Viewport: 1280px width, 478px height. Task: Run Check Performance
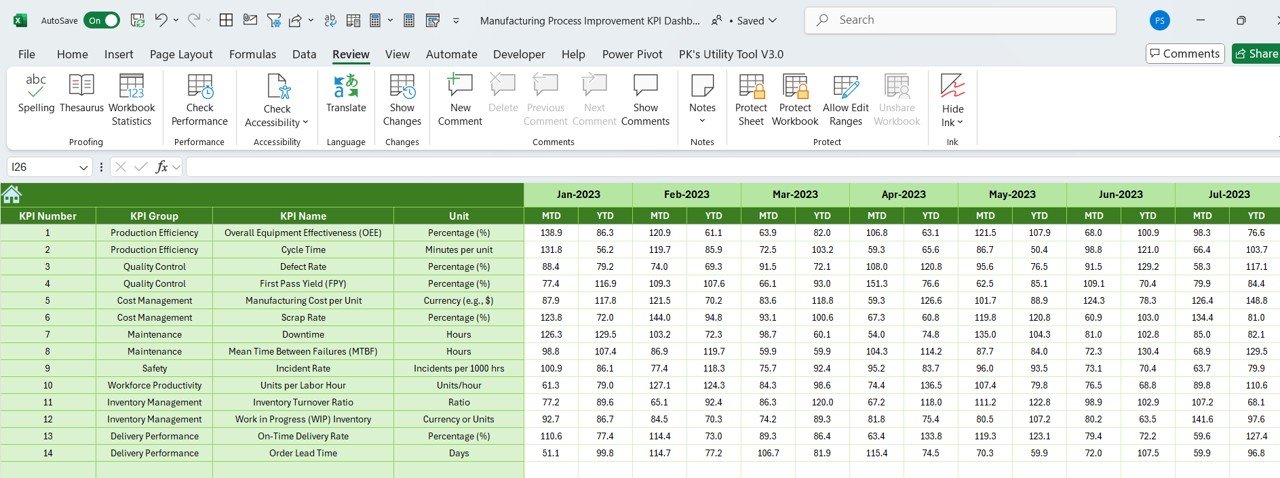pos(199,100)
